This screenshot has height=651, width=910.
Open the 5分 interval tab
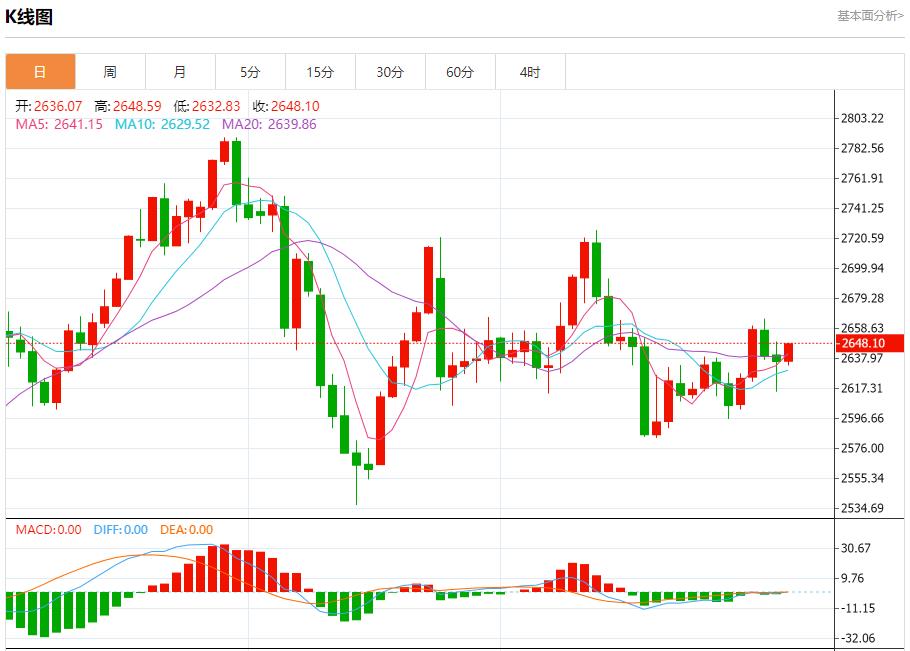point(250,72)
